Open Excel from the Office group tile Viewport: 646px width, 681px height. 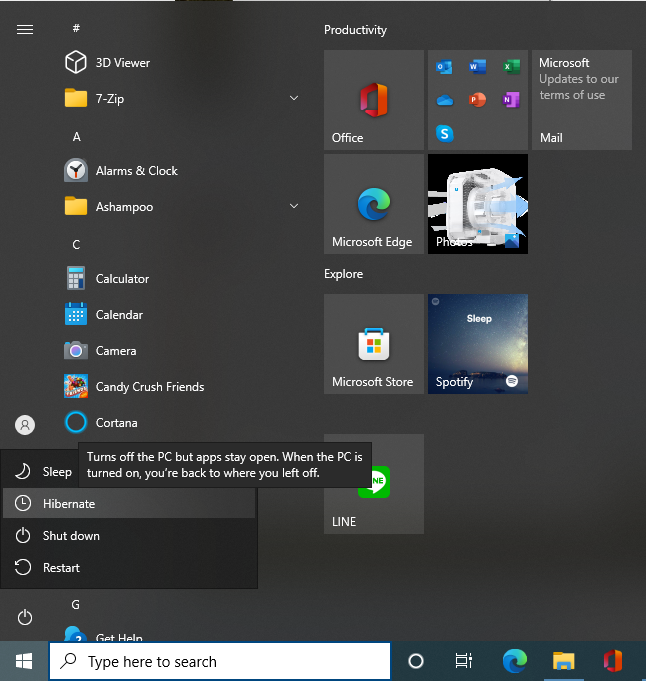tap(511, 67)
